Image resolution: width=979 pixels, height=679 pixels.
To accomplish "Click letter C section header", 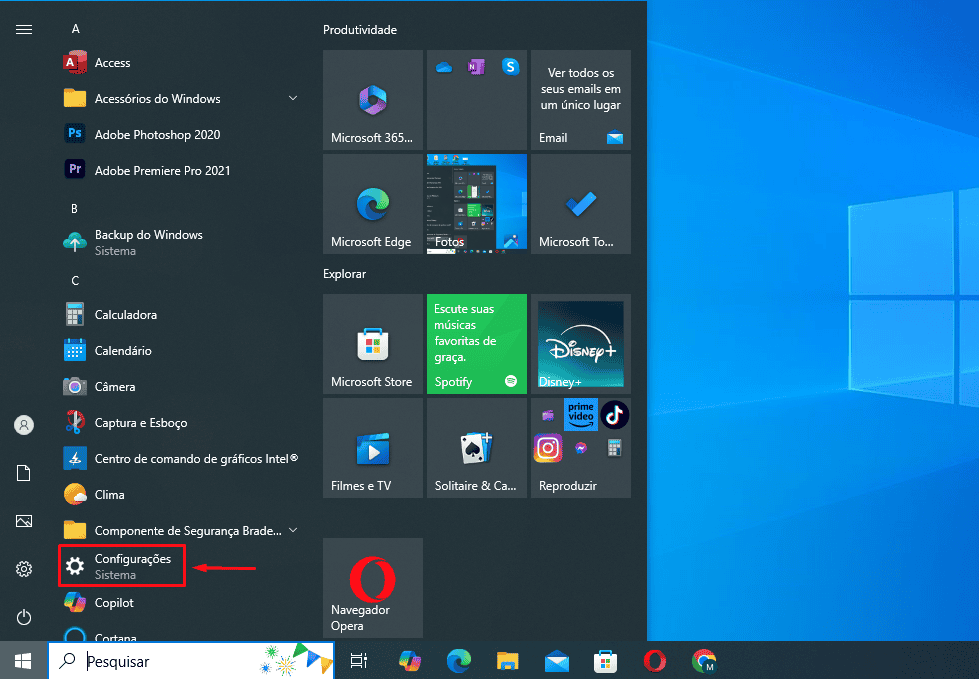I will pos(75,280).
